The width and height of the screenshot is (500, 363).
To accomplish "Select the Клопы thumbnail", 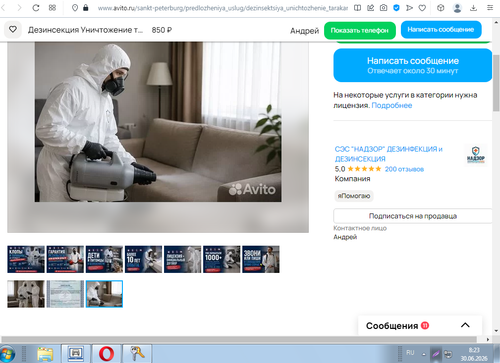I will tap(26, 259).
